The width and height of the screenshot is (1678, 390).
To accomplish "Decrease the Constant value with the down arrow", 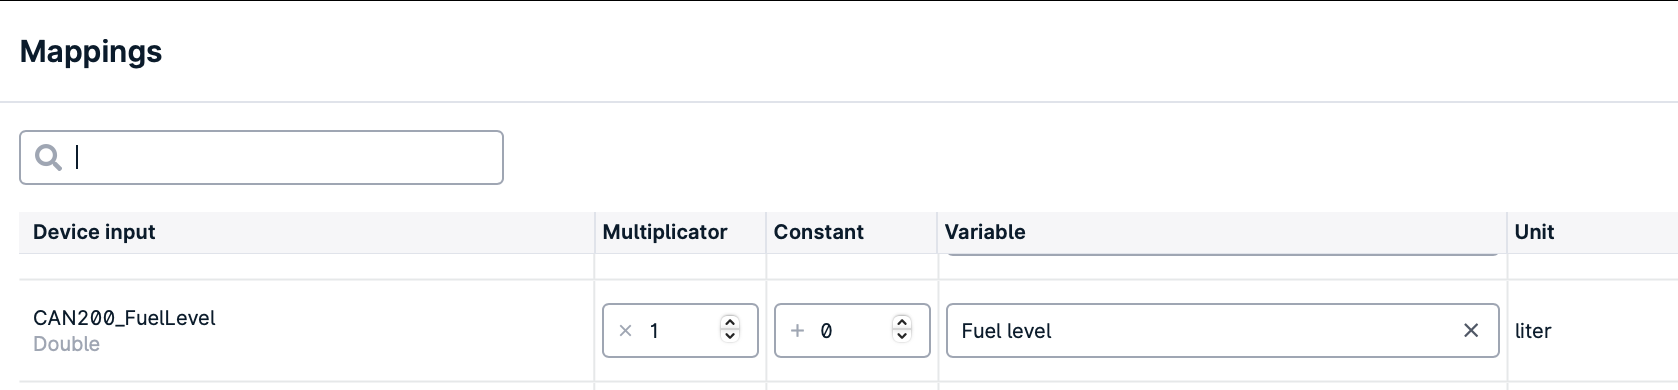I will point(902,336).
